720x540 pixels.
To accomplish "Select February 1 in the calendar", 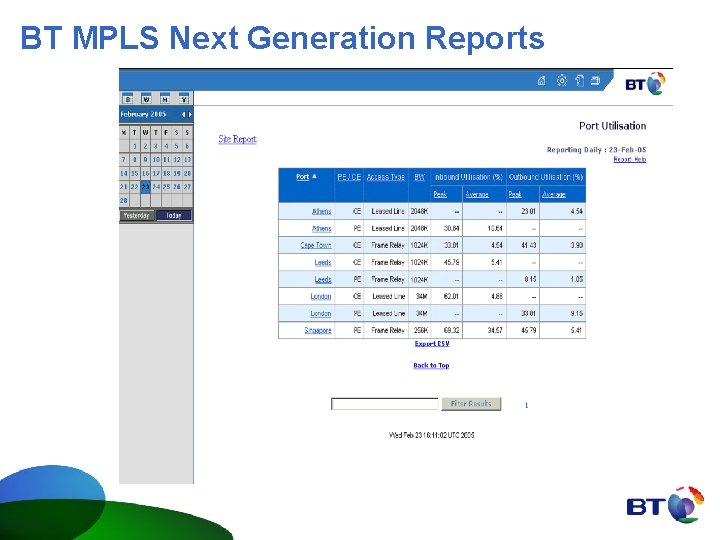I will tap(135, 146).
